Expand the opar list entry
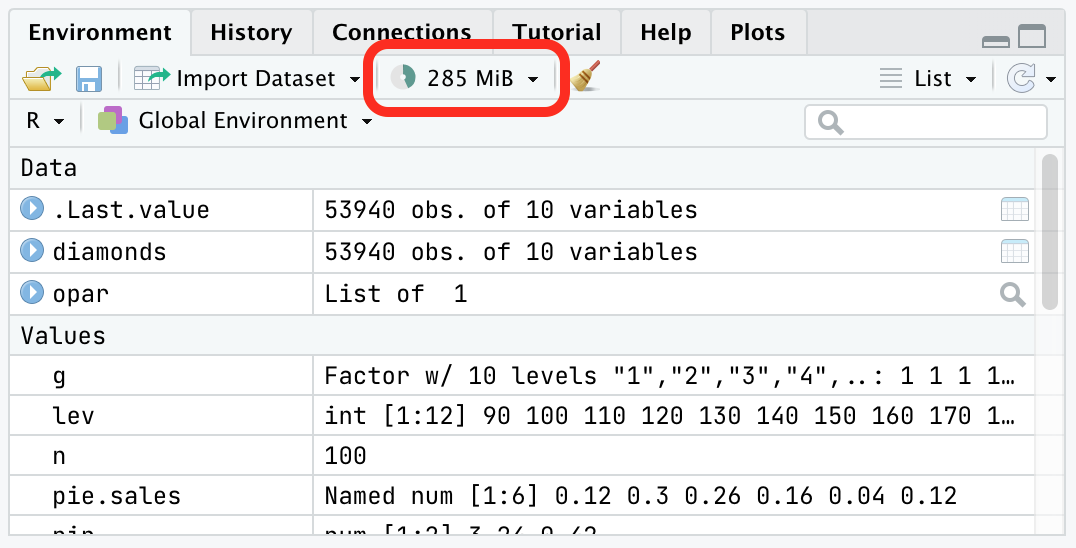Image resolution: width=1076 pixels, height=548 pixels. click(x=32, y=293)
